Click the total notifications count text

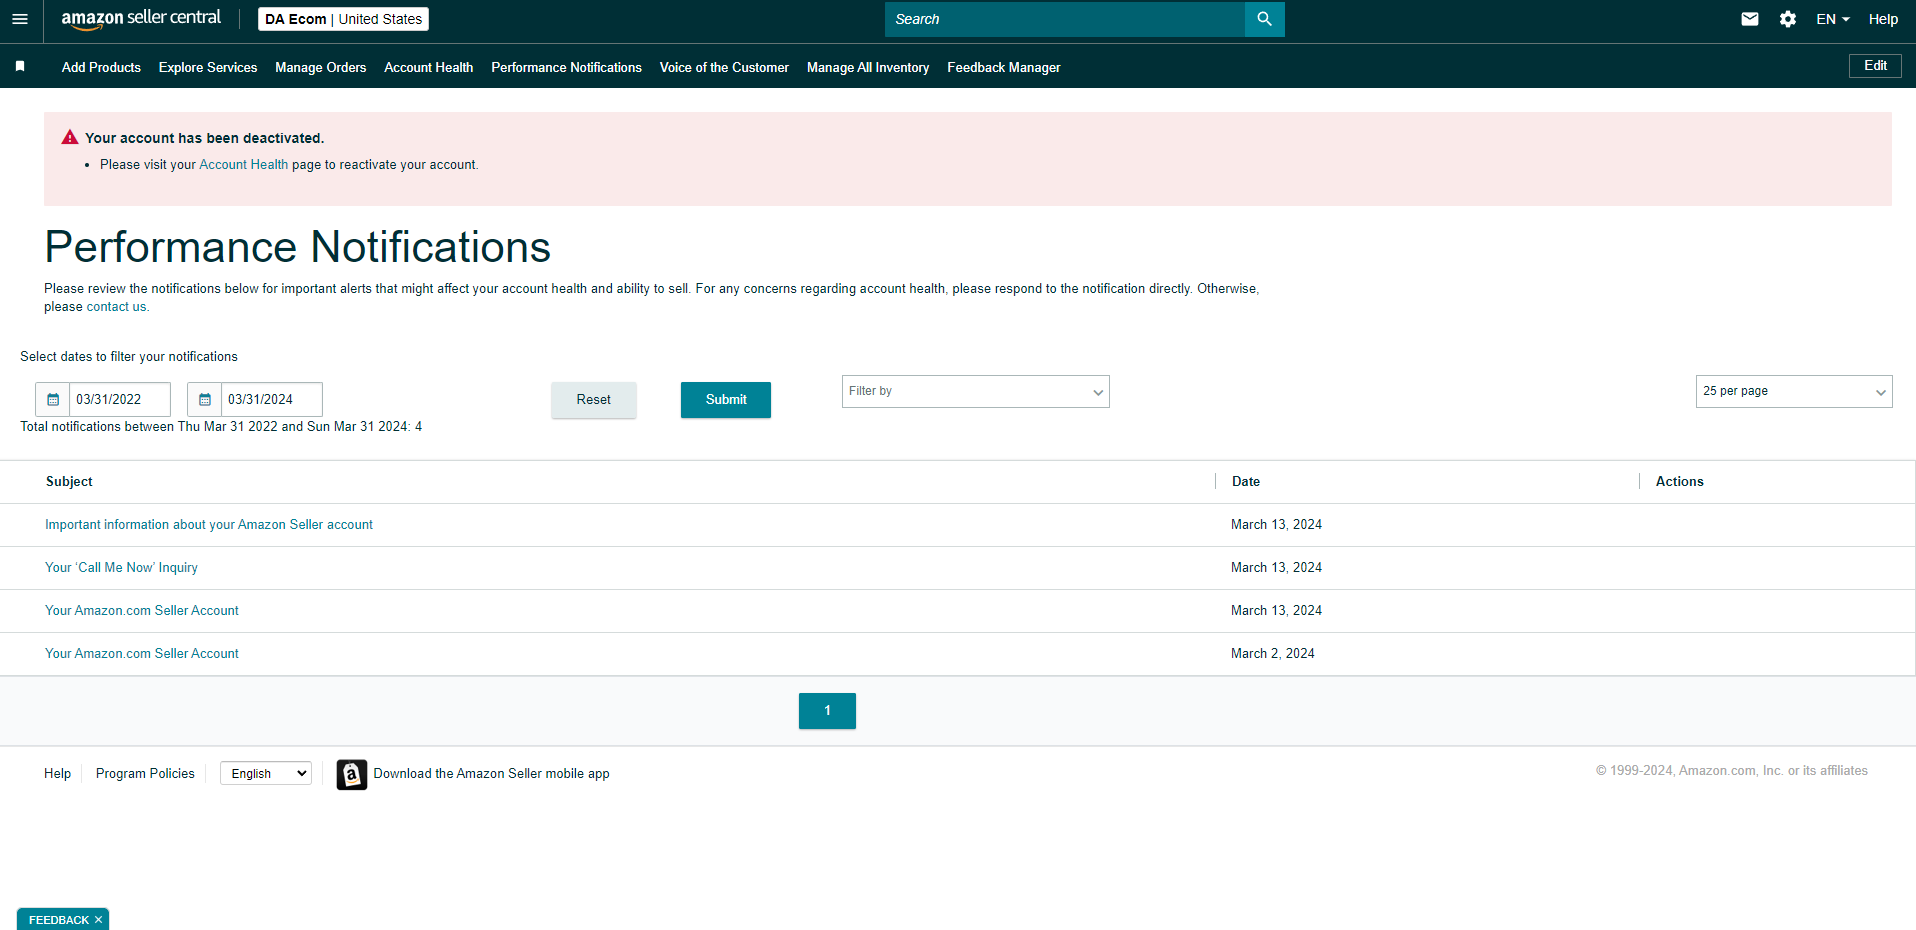pyautogui.click(x=221, y=427)
